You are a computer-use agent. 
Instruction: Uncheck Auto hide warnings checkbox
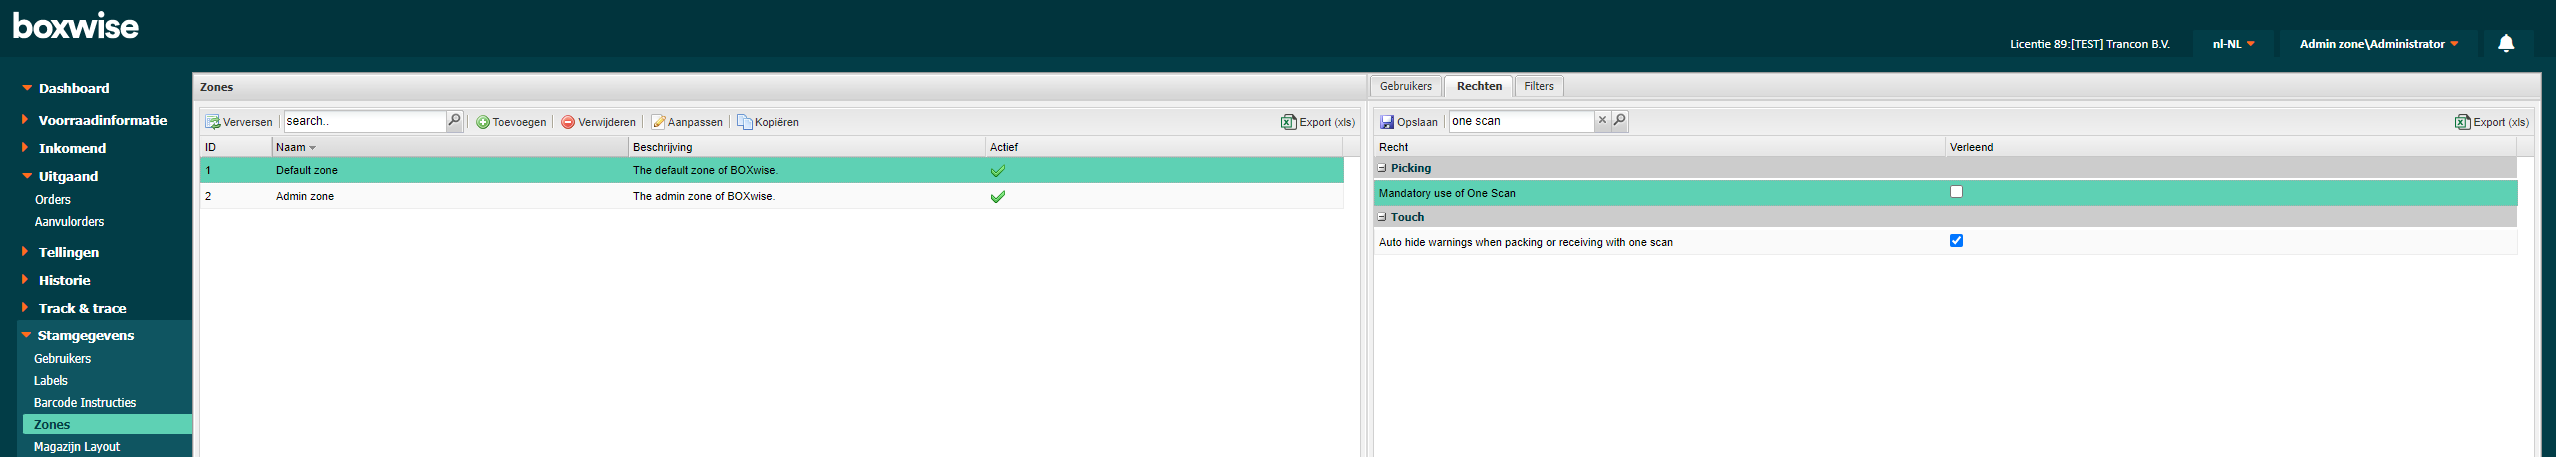(1956, 241)
